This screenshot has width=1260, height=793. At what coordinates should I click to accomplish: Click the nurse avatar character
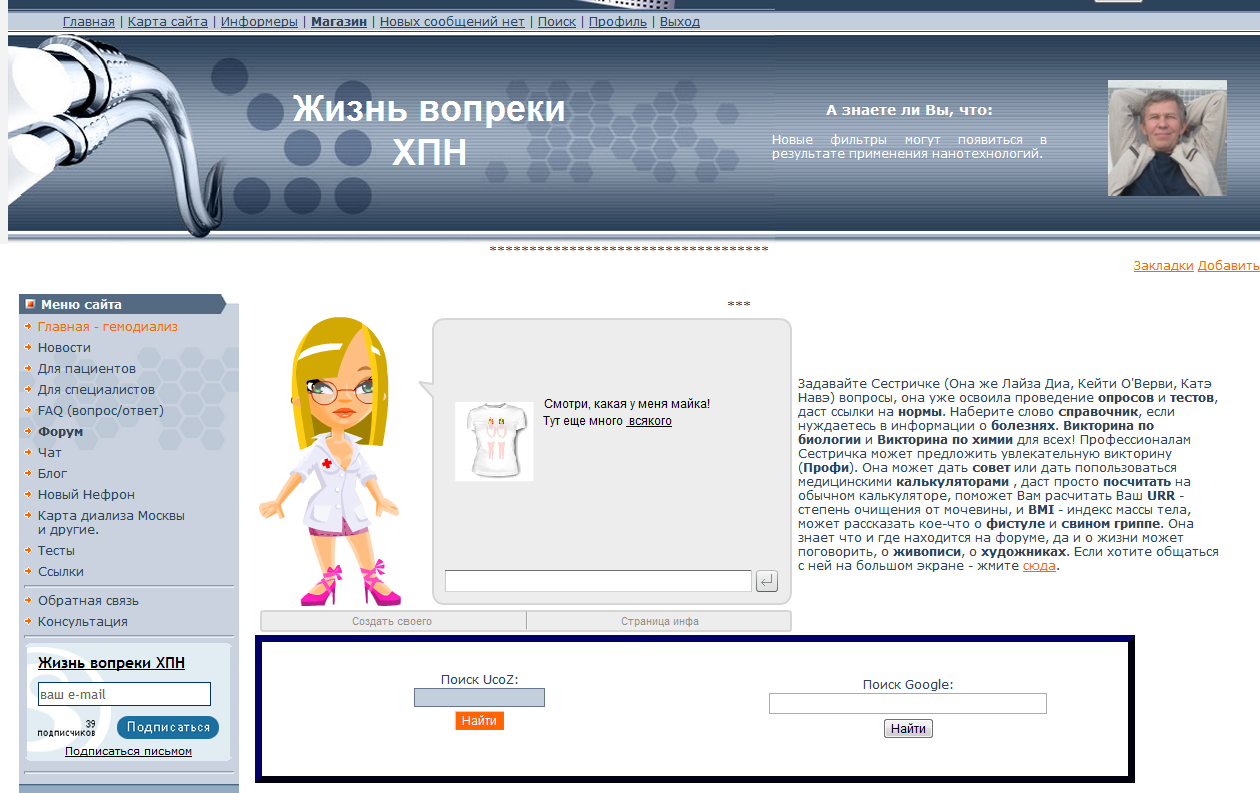tap(335, 462)
